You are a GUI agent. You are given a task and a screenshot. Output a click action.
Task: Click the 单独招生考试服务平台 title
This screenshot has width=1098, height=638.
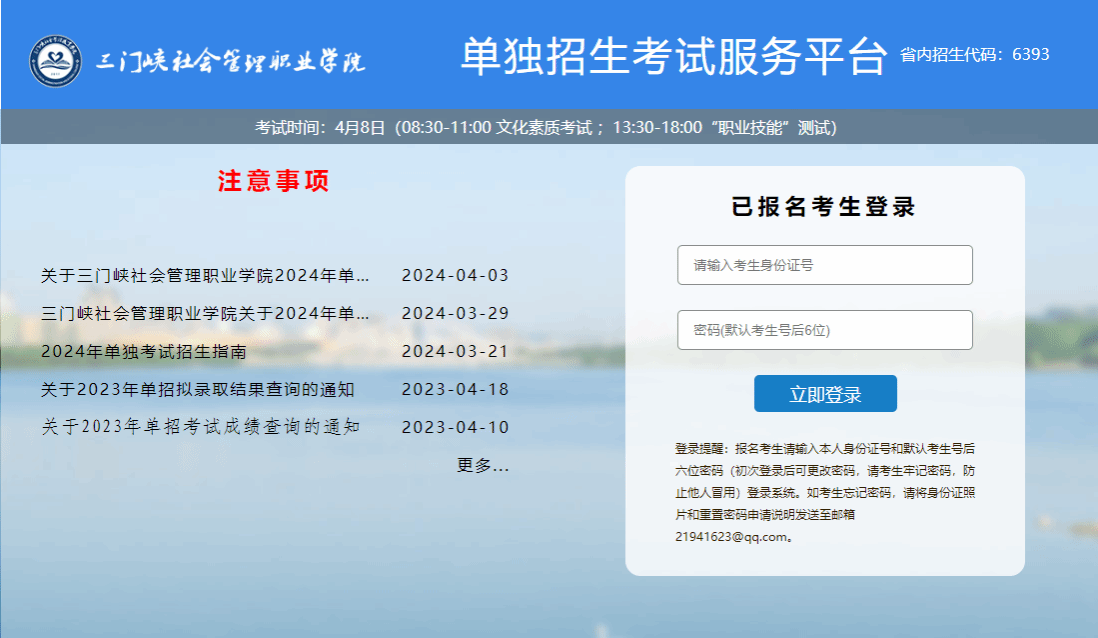tap(673, 57)
